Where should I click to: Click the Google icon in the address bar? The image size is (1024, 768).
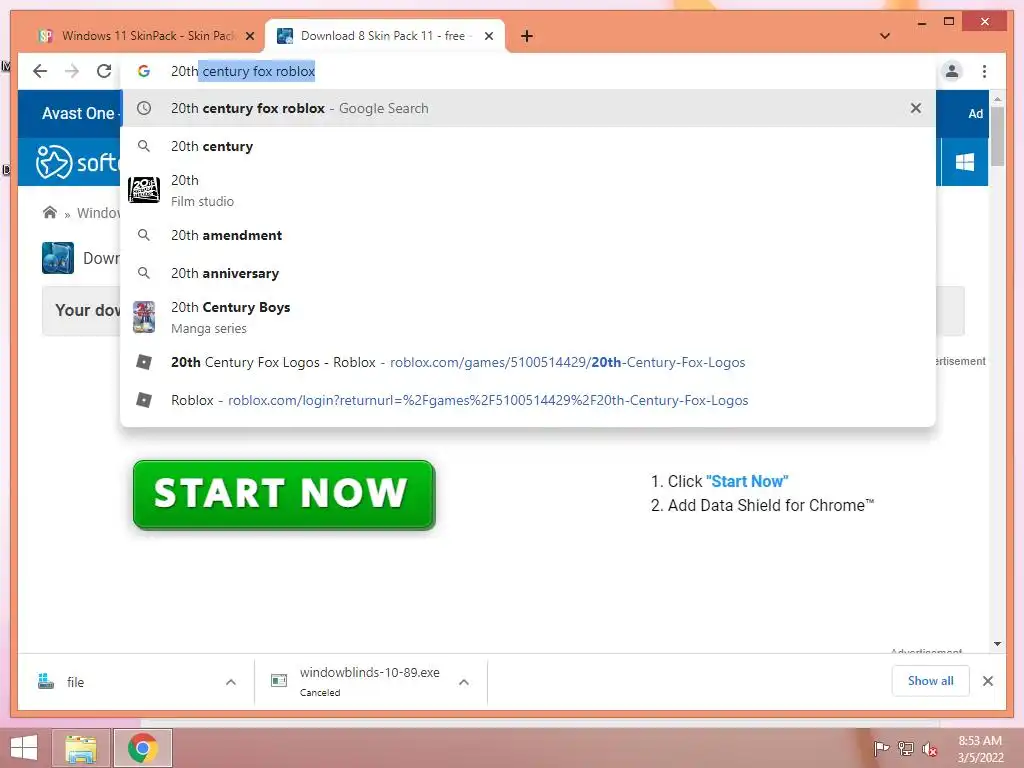(144, 71)
